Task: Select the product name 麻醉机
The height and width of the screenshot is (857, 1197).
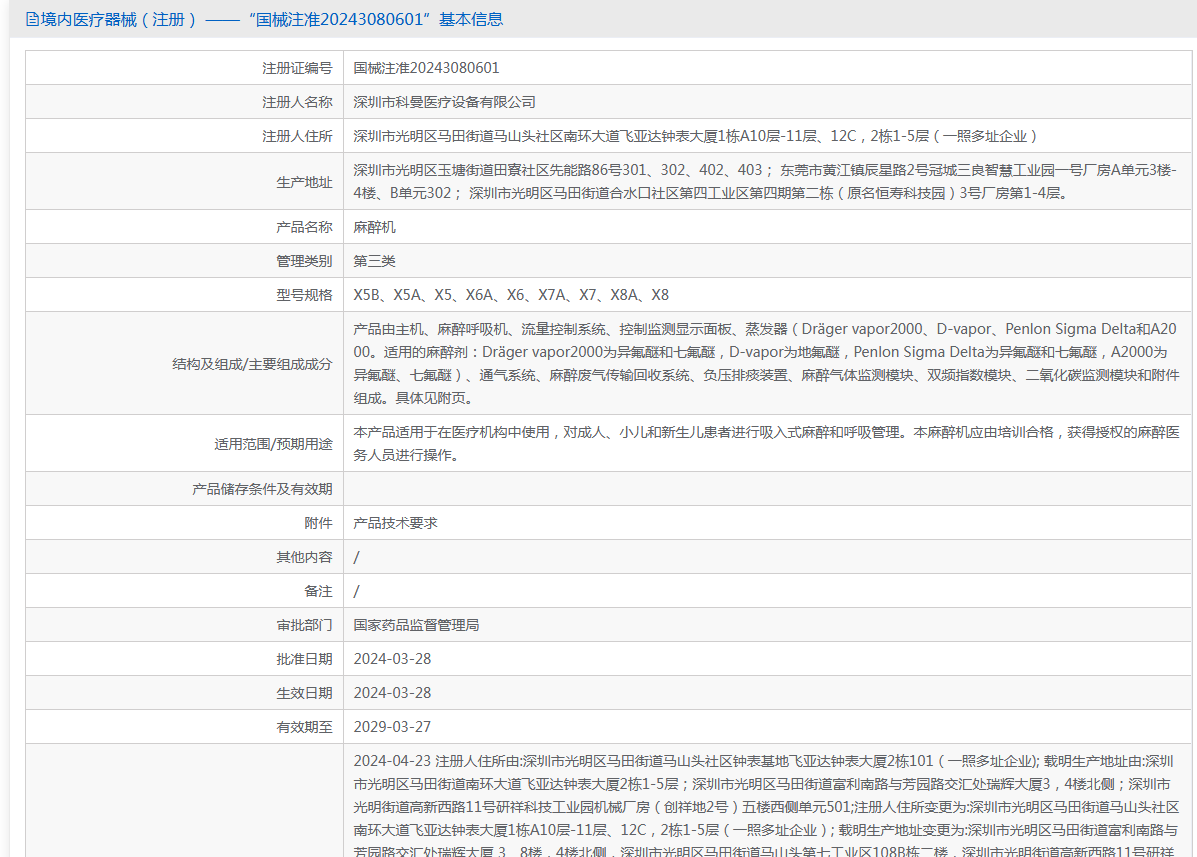Action: 374,227
